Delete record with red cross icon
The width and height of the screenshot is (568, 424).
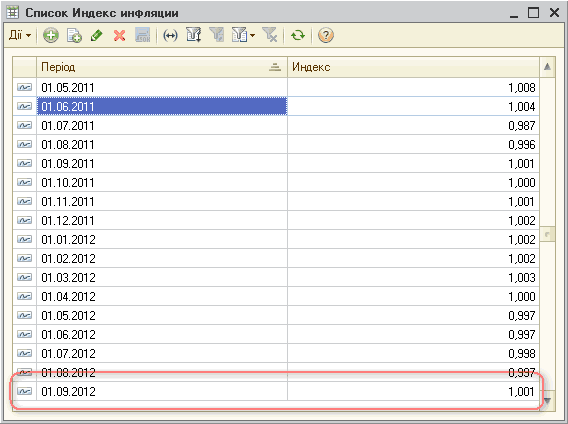tap(120, 36)
